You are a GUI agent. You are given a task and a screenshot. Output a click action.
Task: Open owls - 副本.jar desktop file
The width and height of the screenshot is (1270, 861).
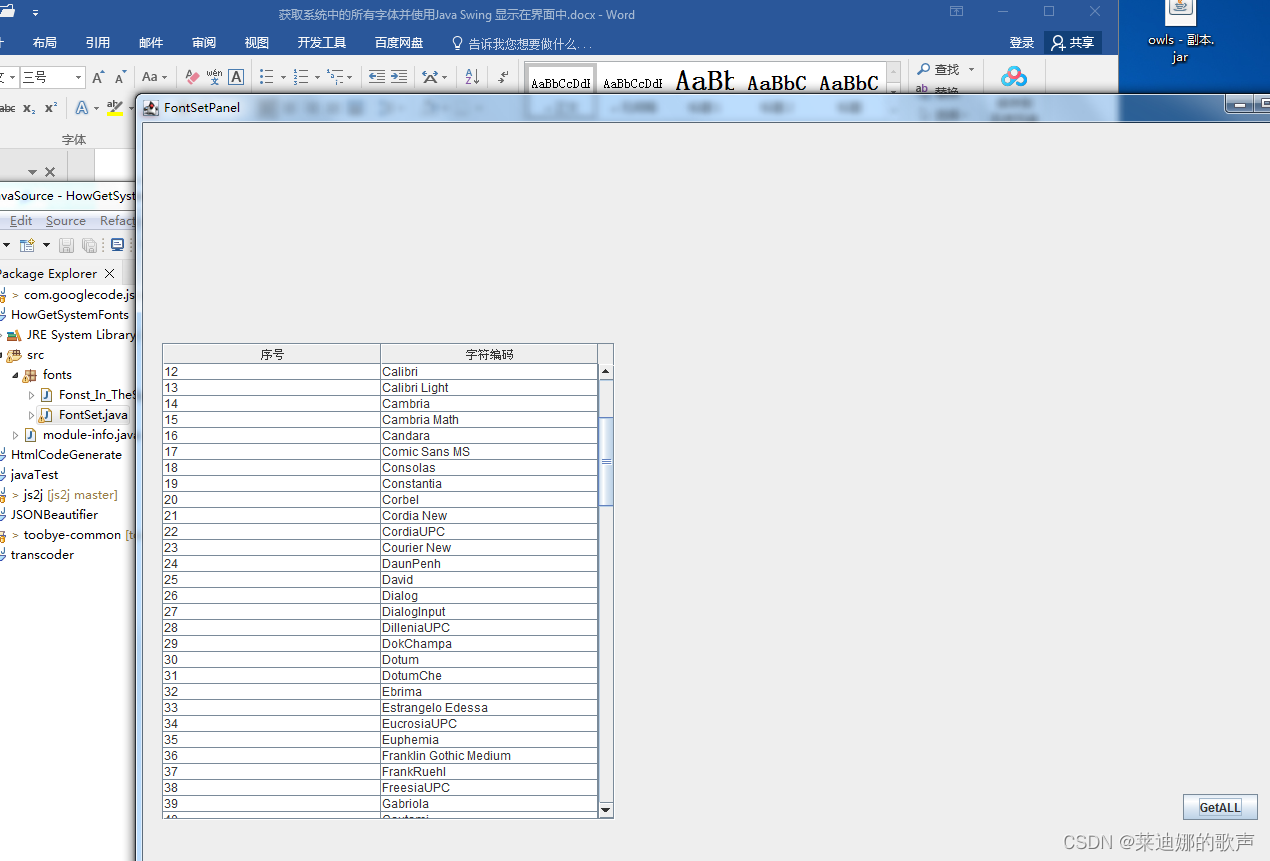[1181, 32]
